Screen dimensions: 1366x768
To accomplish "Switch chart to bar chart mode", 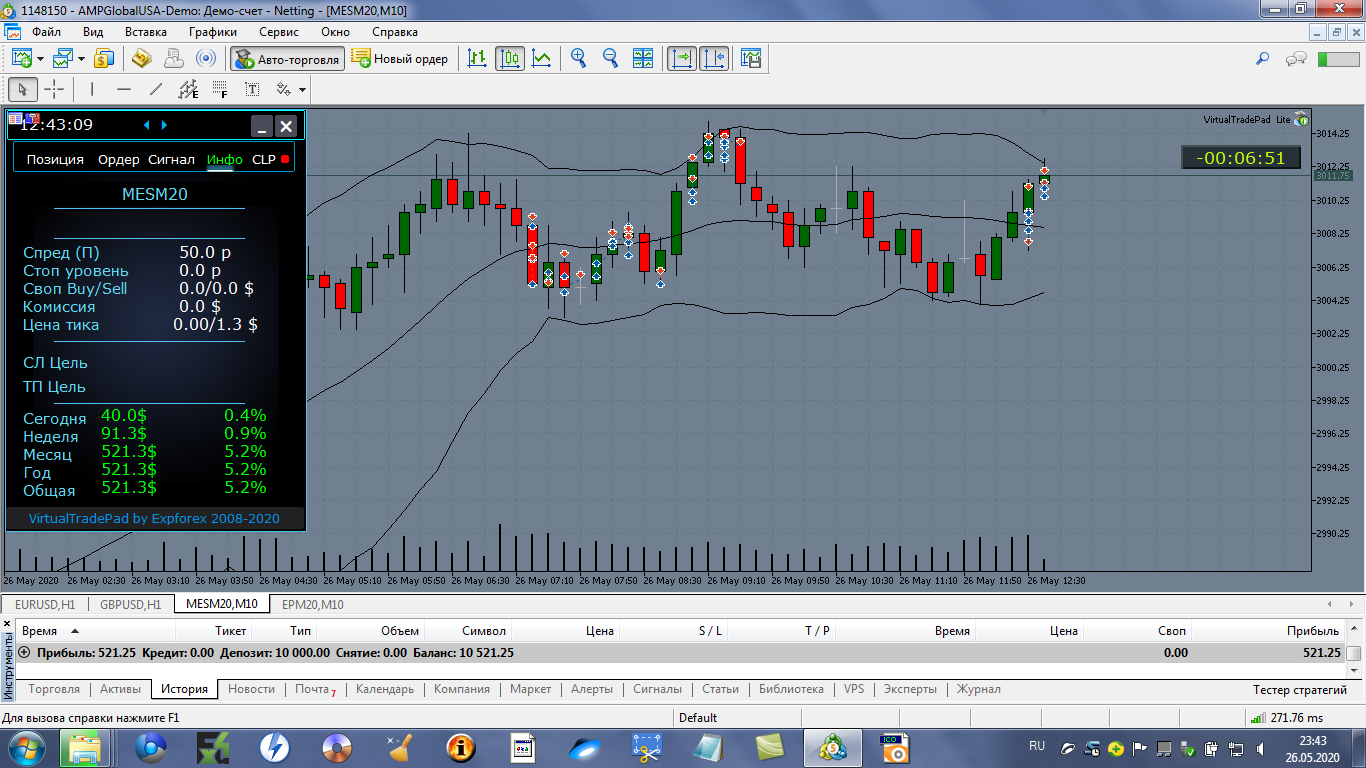I will (478, 59).
